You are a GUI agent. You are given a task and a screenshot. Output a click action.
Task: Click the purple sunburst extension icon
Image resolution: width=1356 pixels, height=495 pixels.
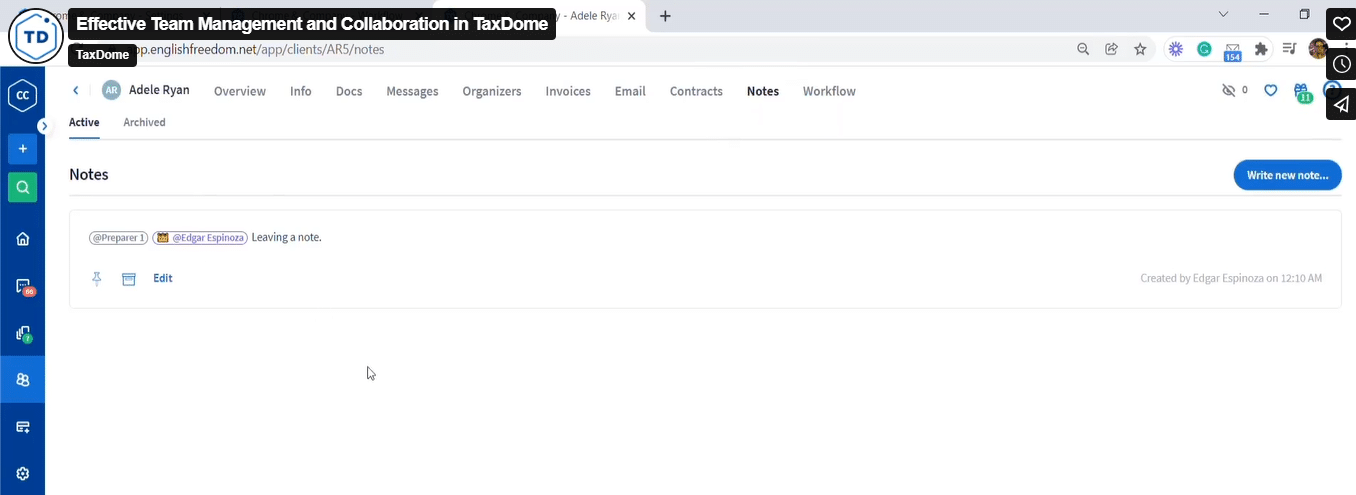tap(1176, 49)
